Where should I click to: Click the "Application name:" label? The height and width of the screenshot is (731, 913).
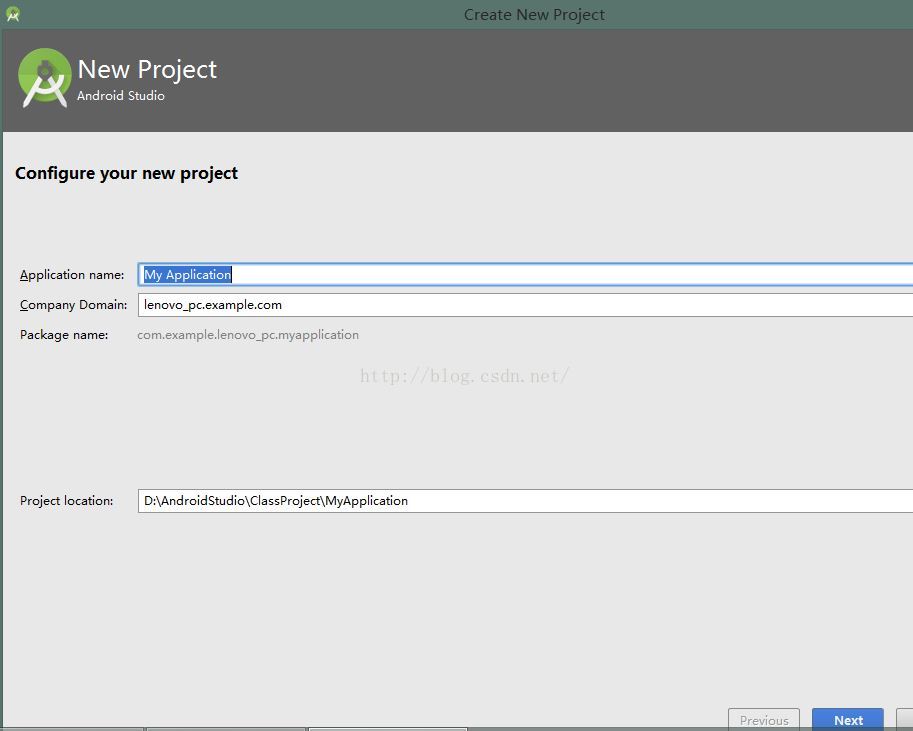[x=72, y=275]
